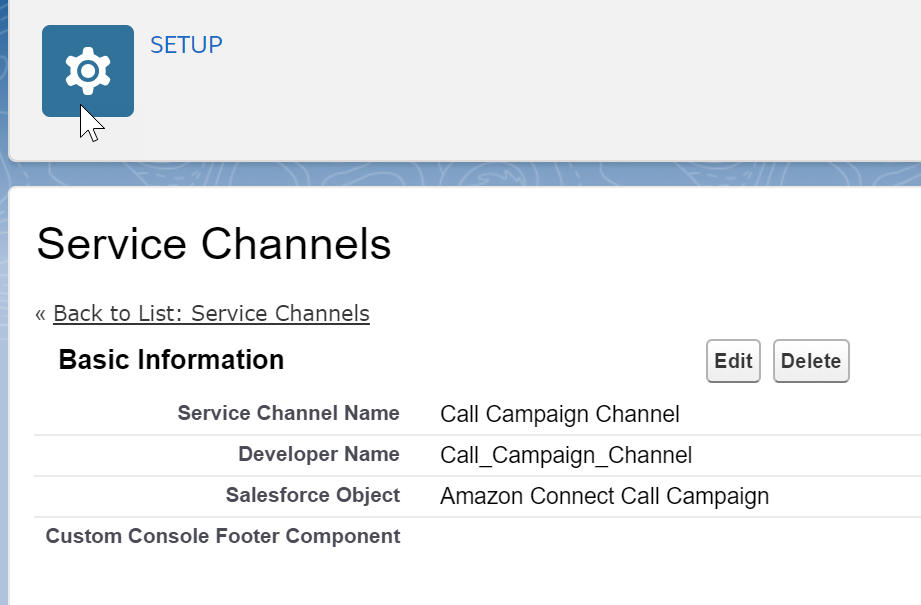Click the Service Channels page heading
The width and height of the screenshot is (921, 605).
coord(214,244)
